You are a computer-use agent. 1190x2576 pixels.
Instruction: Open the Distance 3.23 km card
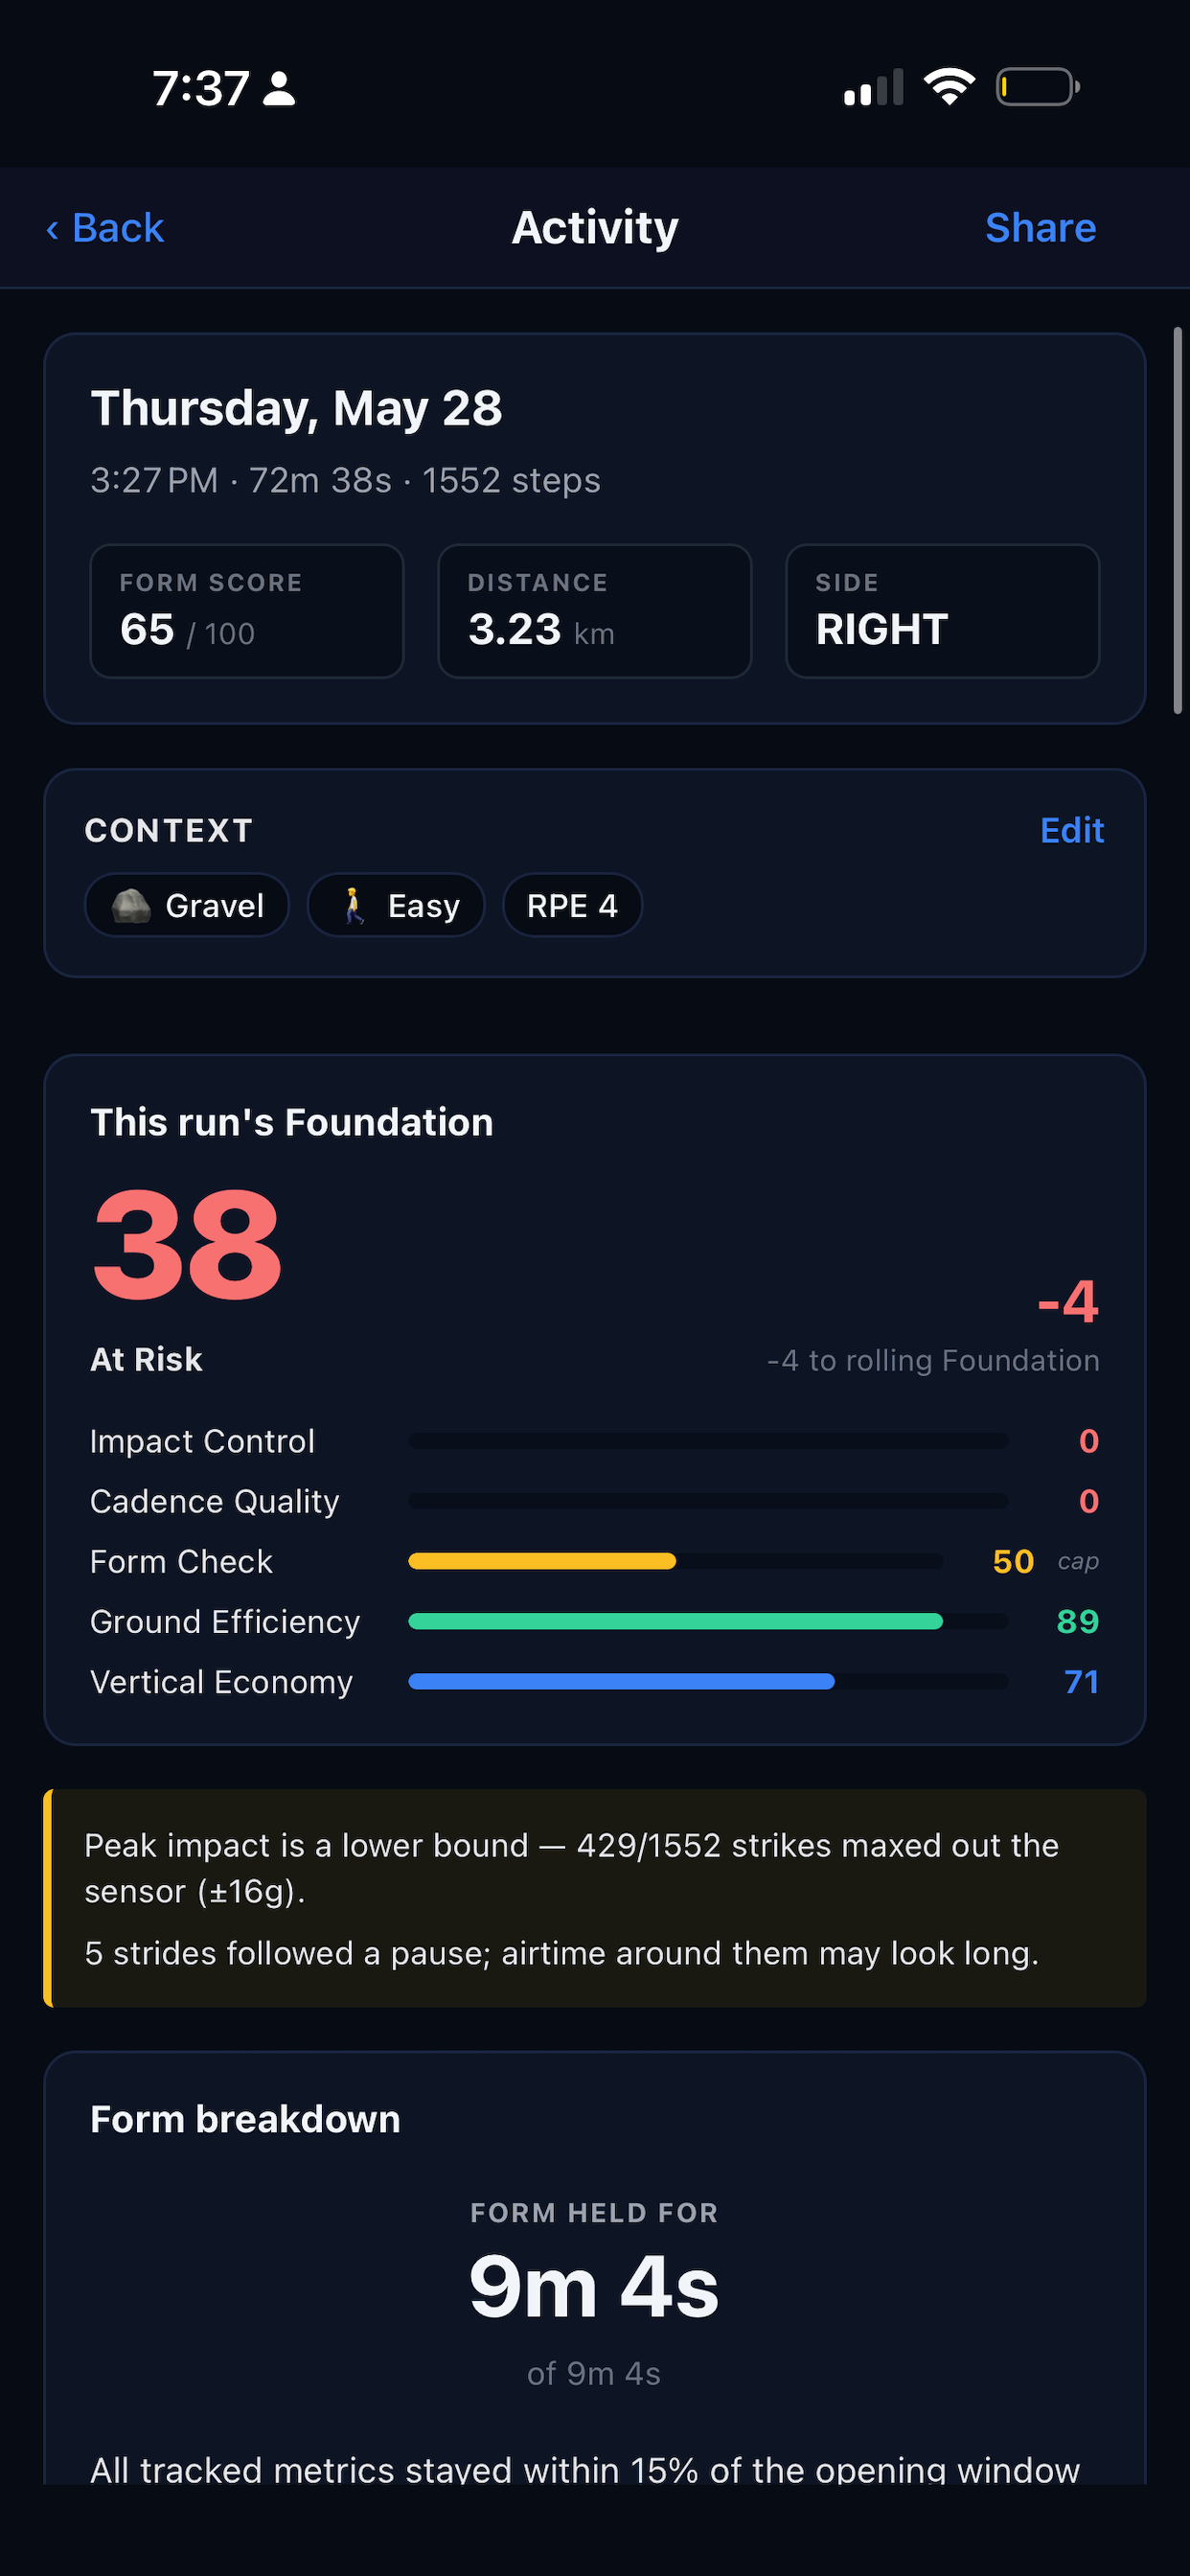[595, 611]
